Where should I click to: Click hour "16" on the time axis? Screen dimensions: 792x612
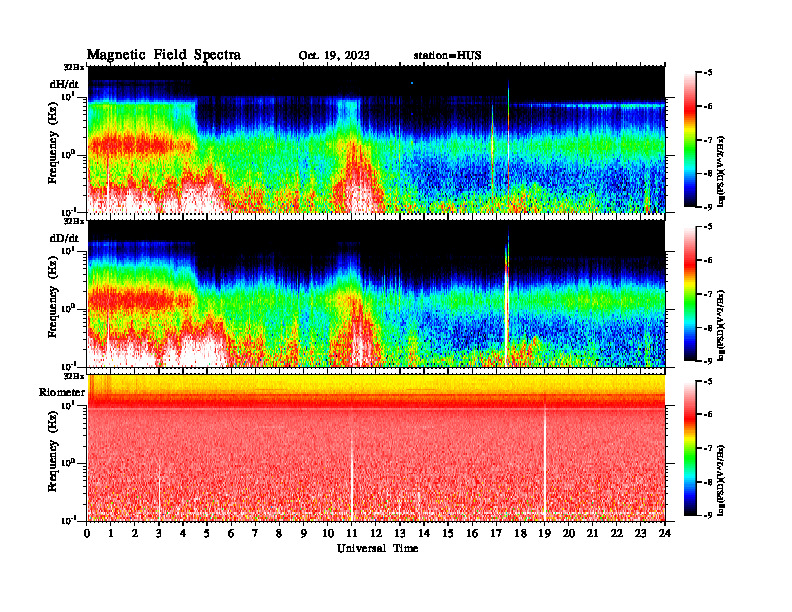[472, 533]
